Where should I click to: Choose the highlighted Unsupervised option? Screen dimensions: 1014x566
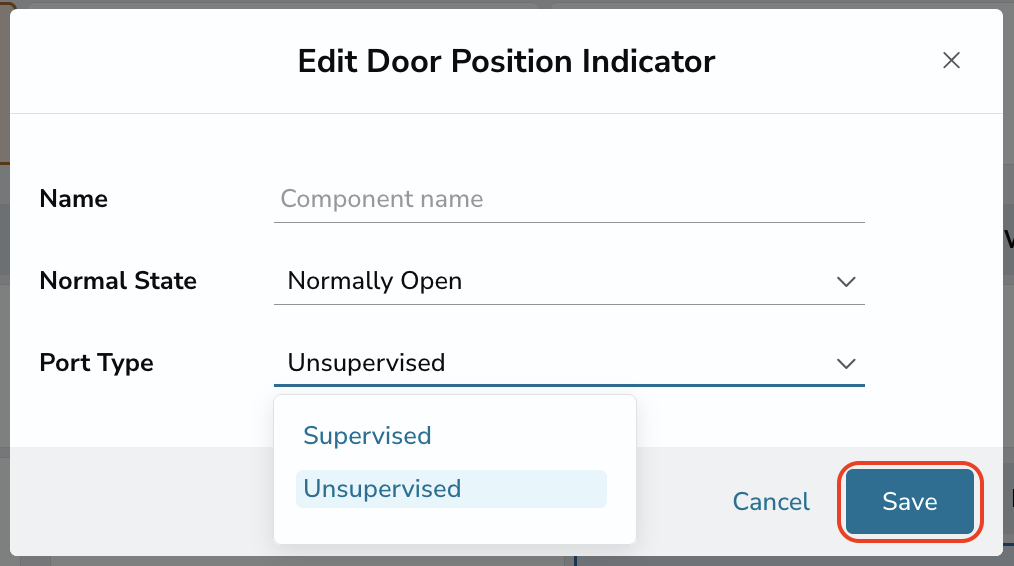point(451,489)
